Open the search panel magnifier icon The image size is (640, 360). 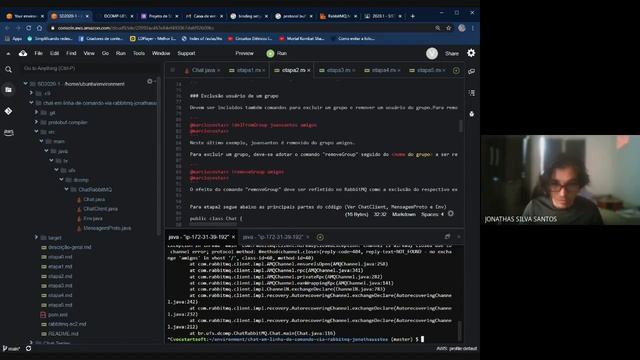pyautogui.click(x=8, y=70)
